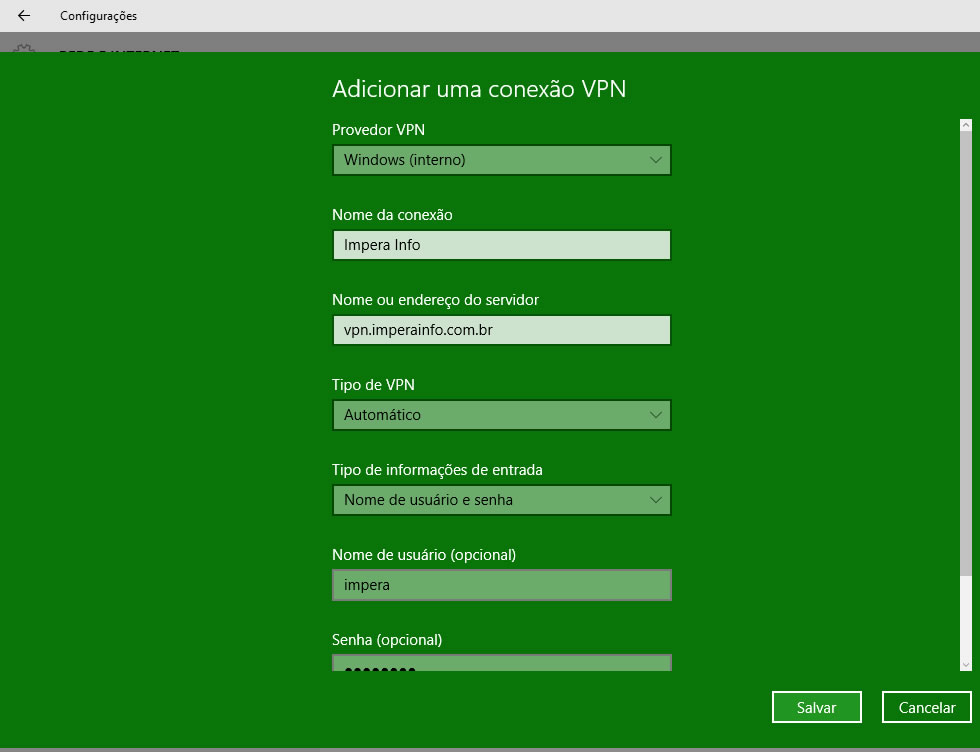This screenshot has width=980, height=752.
Task: Expand the Tipo de VPN dropdown
Action: 501,415
